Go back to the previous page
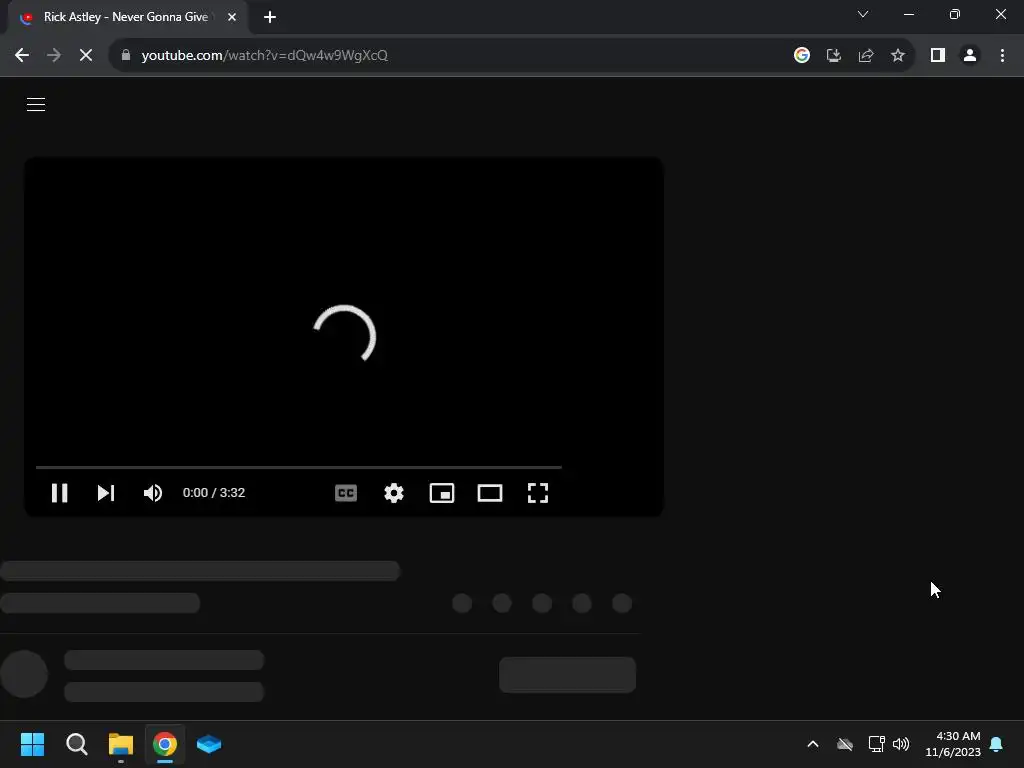This screenshot has height=768, width=1024. 22,55
